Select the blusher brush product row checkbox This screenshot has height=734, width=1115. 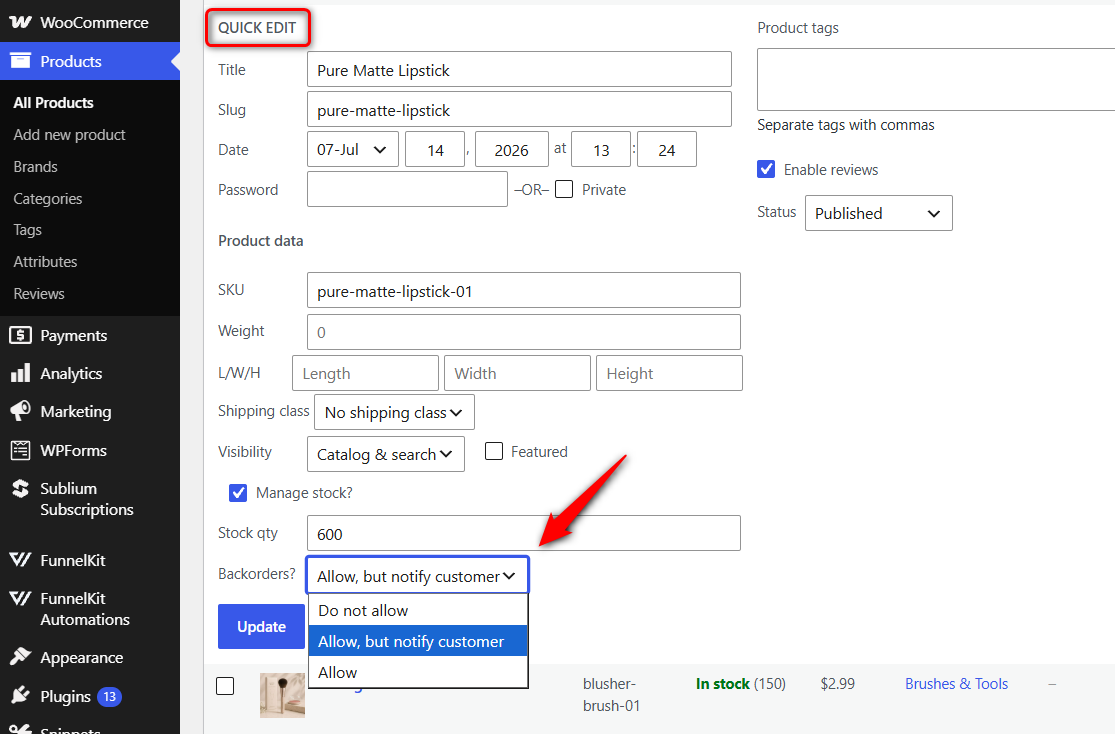(225, 686)
